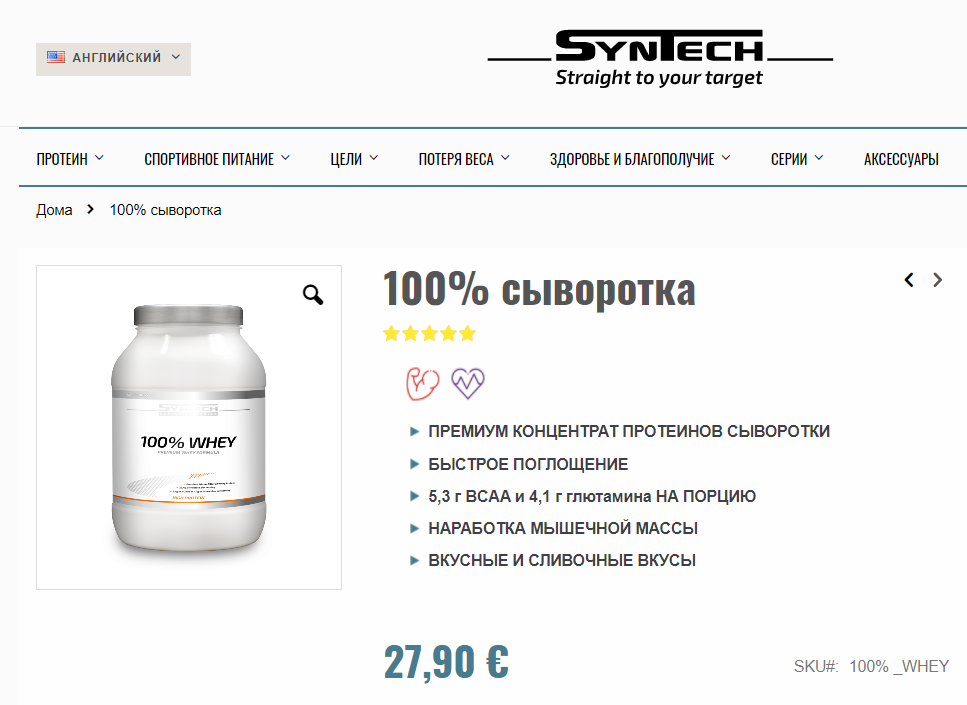Expand the Цели menu
This screenshot has height=705, width=967.
click(354, 159)
